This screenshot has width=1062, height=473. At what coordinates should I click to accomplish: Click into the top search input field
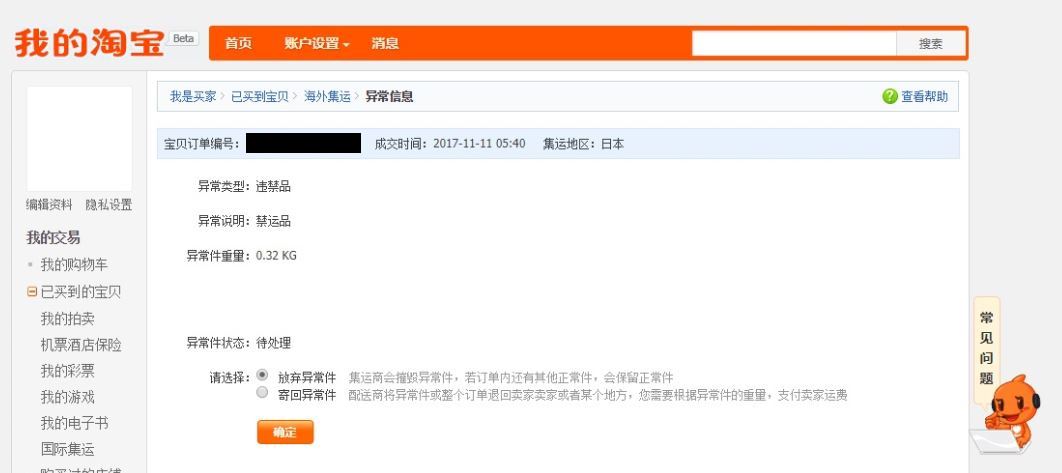793,44
